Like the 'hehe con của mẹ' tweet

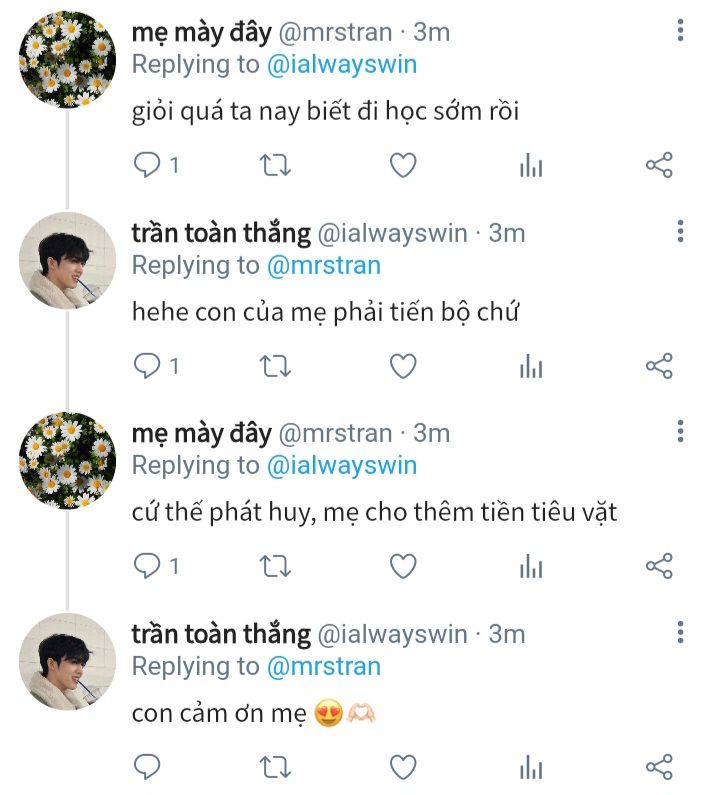pos(402,366)
